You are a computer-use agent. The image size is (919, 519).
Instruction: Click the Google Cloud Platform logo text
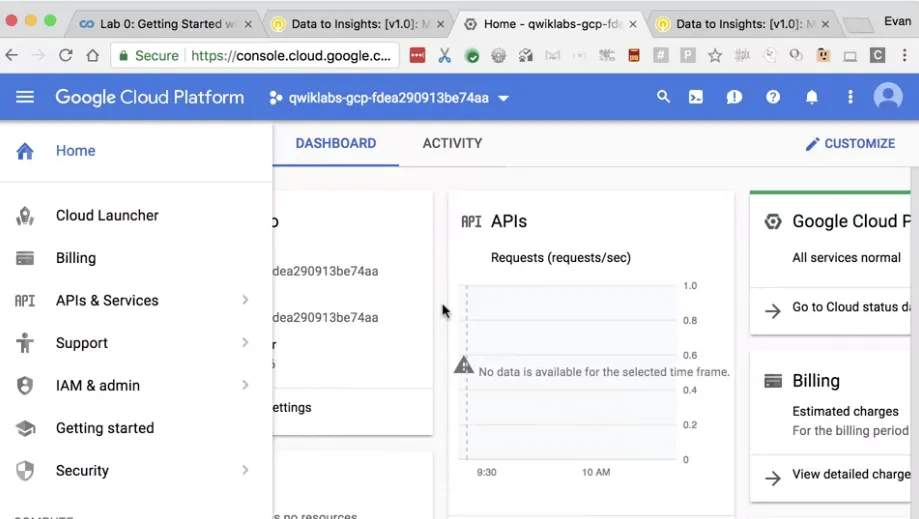point(149,97)
